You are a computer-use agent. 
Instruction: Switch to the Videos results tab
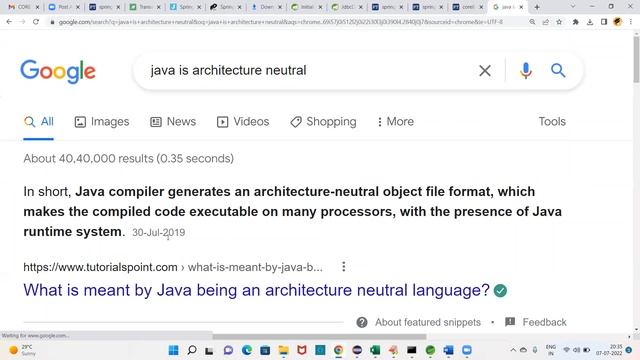coord(243,122)
